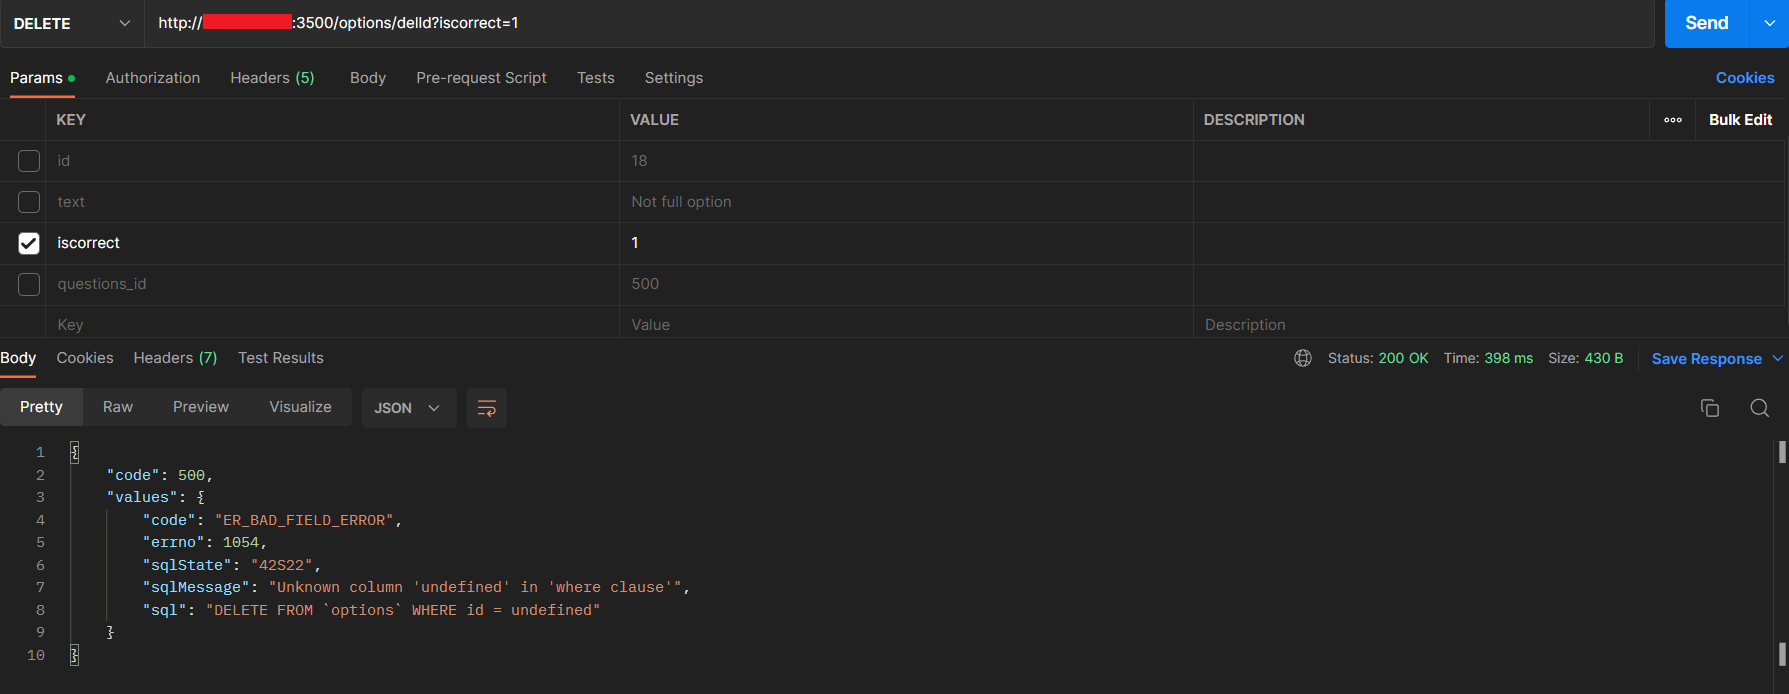
Task: Switch to Visualize response view
Action: 300,407
